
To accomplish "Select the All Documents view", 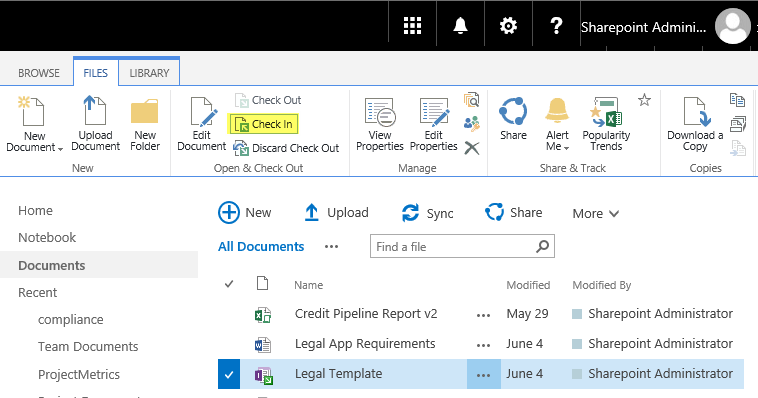I will tap(261, 247).
